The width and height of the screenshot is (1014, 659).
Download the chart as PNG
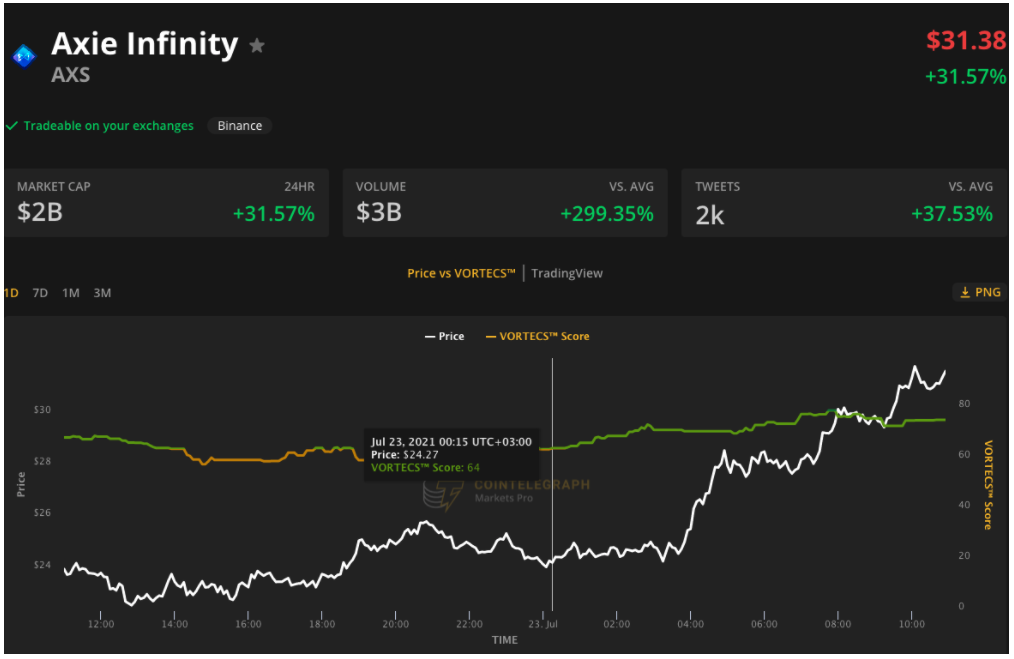tap(979, 292)
